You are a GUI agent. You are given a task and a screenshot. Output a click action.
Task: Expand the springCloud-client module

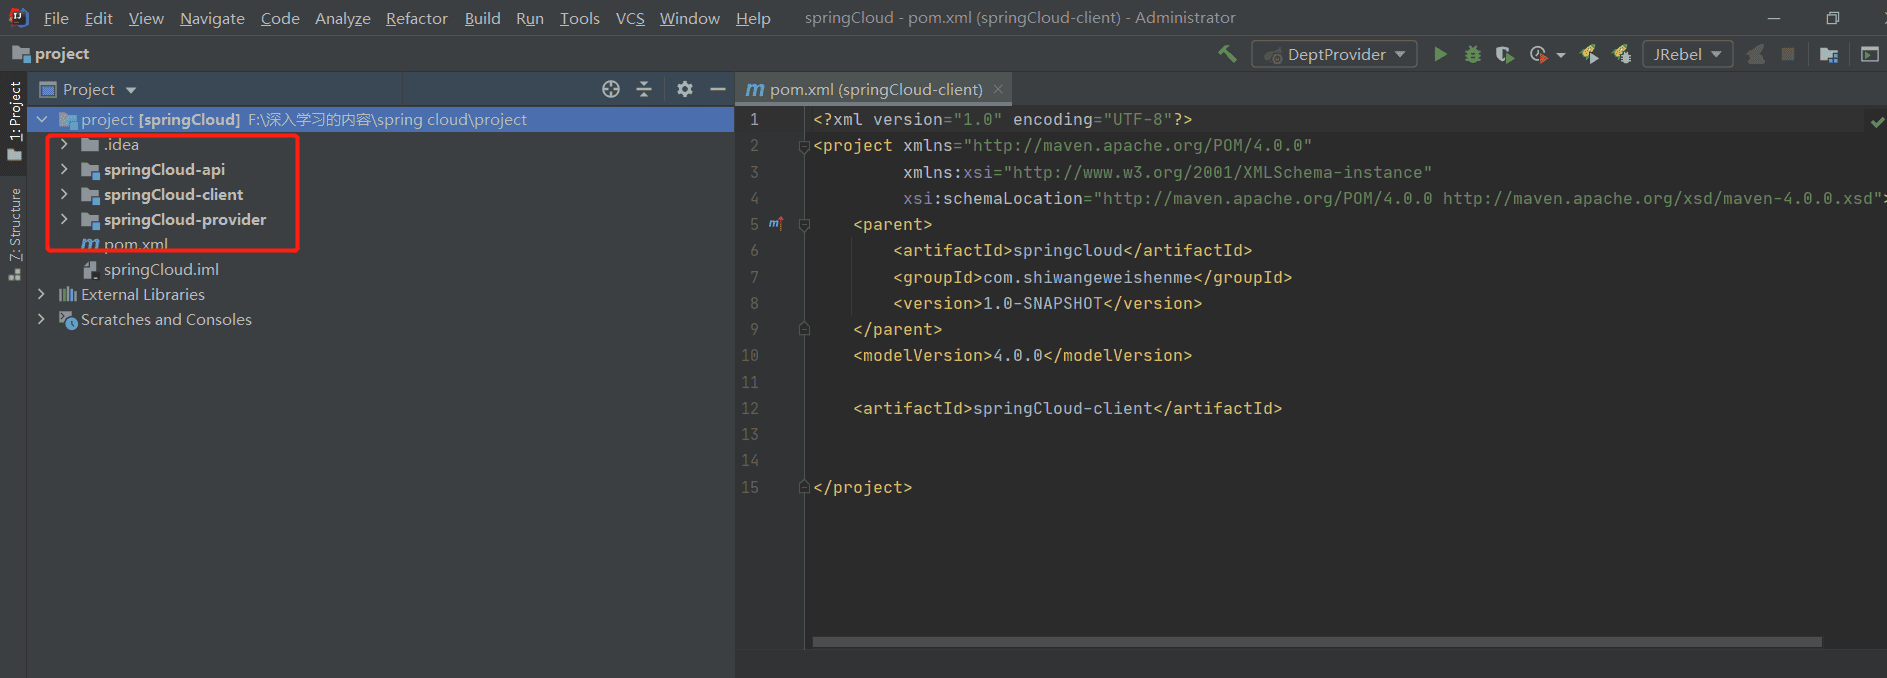pos(64,194)
